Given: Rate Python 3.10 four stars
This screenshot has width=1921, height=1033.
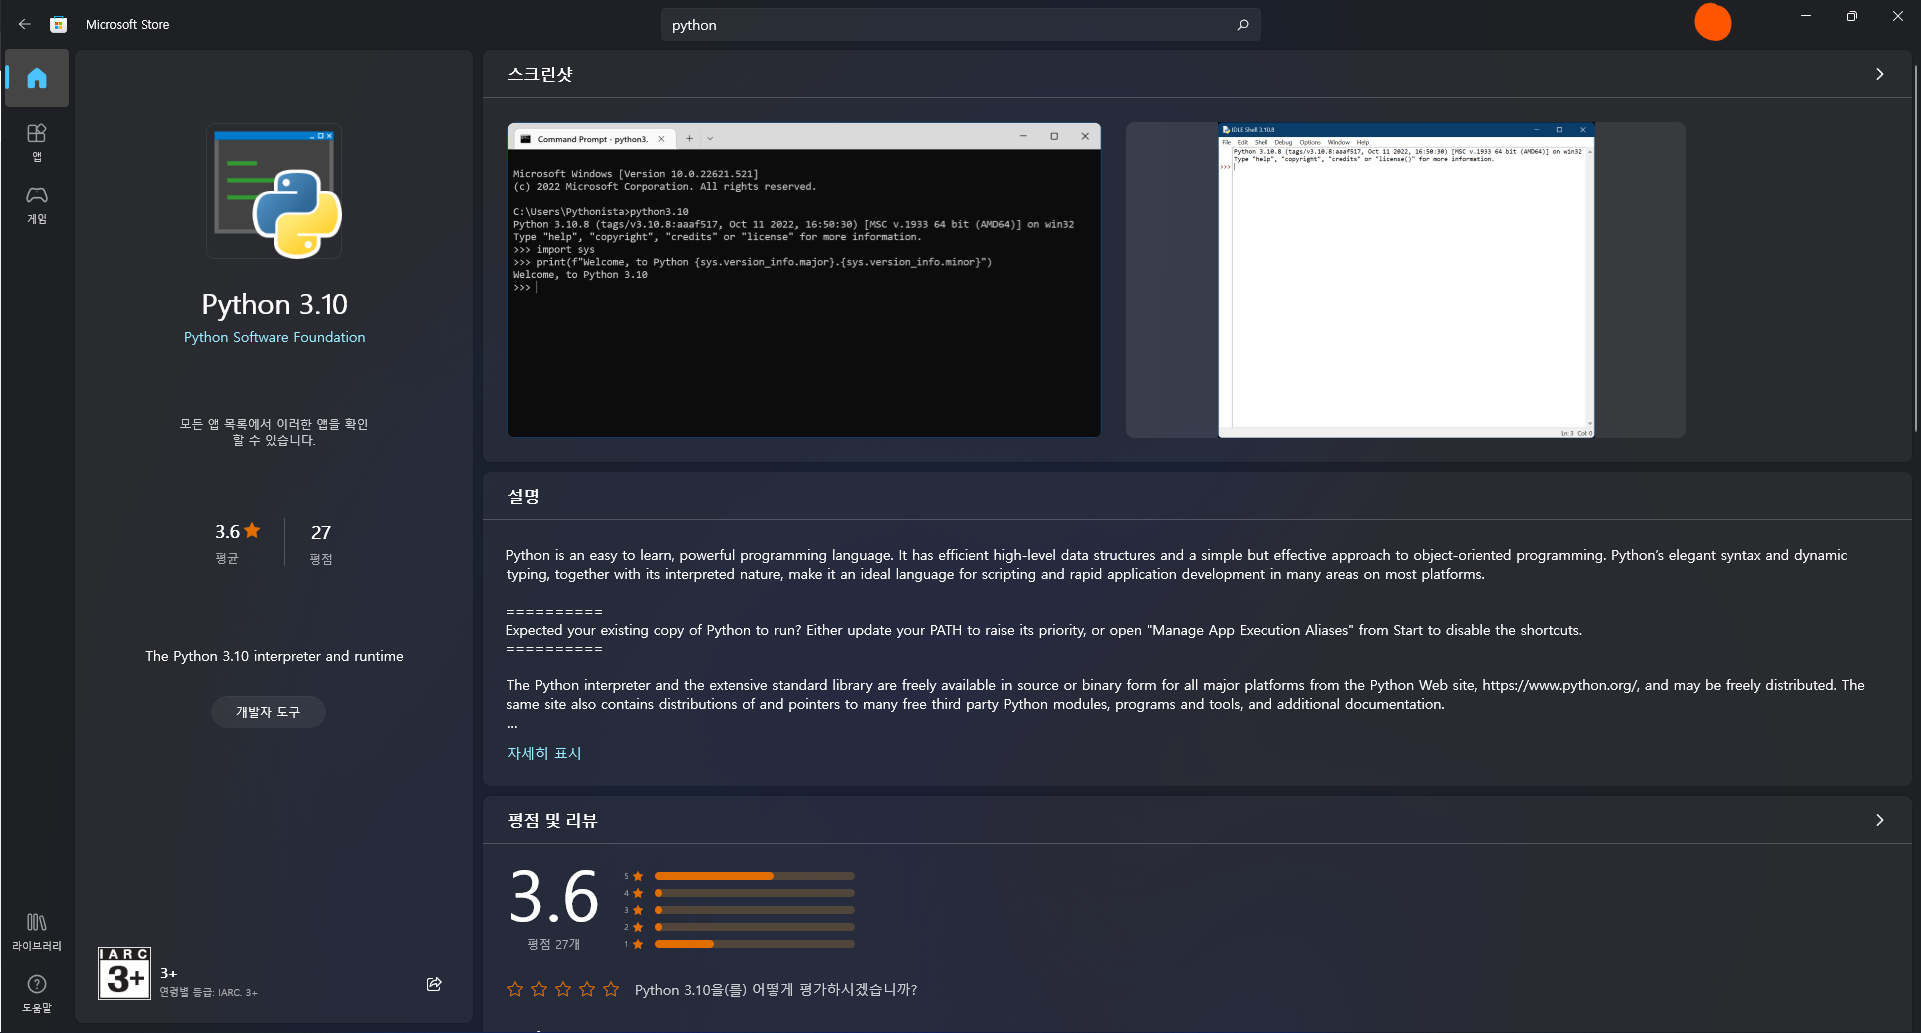Looking at the screenshot, I should 587,989.
